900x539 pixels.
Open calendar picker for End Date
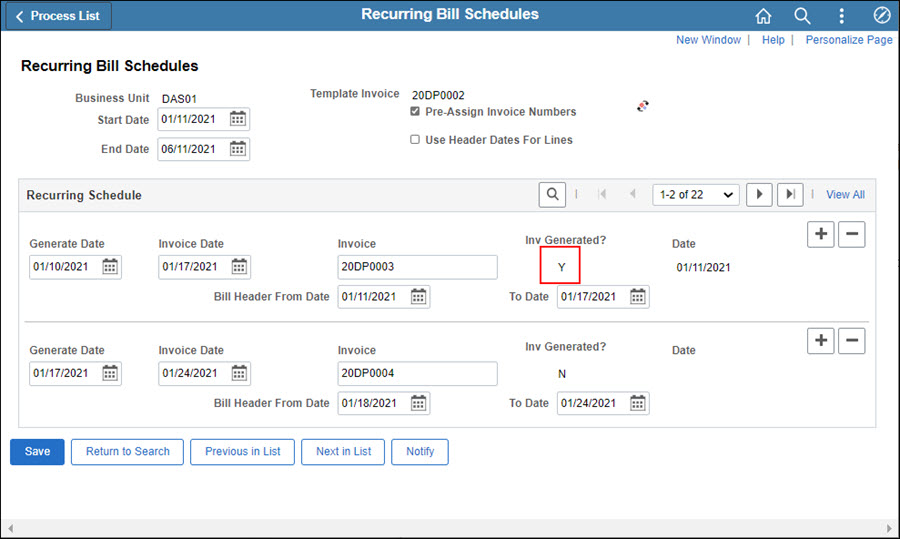click(x=238, y=149)
